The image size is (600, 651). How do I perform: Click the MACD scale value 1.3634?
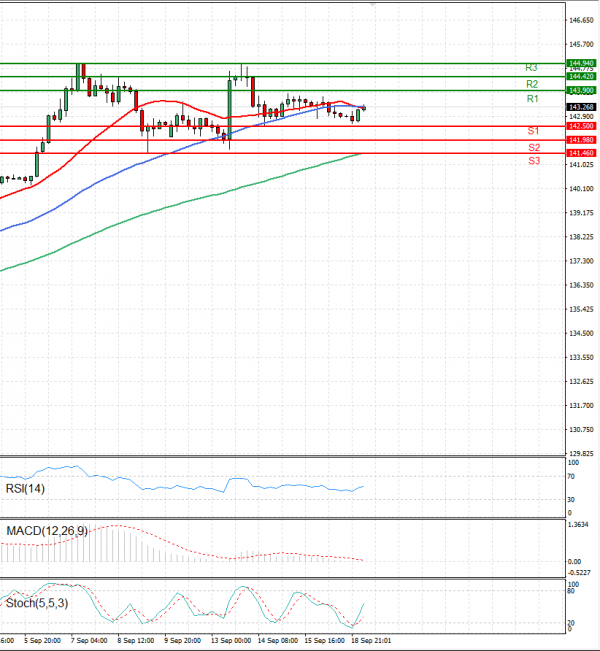click(578, 525)
